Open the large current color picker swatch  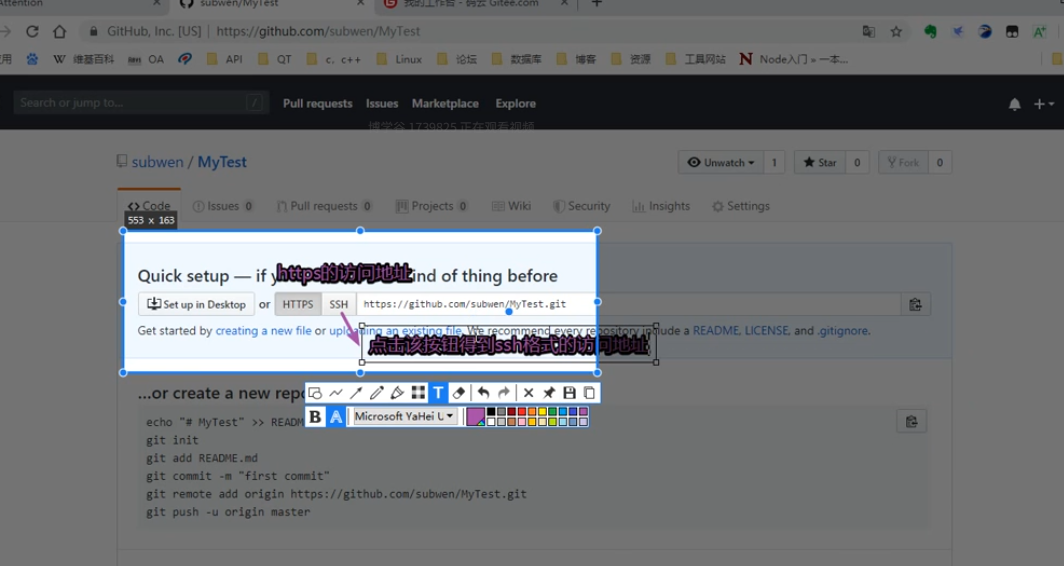(476, 416)
